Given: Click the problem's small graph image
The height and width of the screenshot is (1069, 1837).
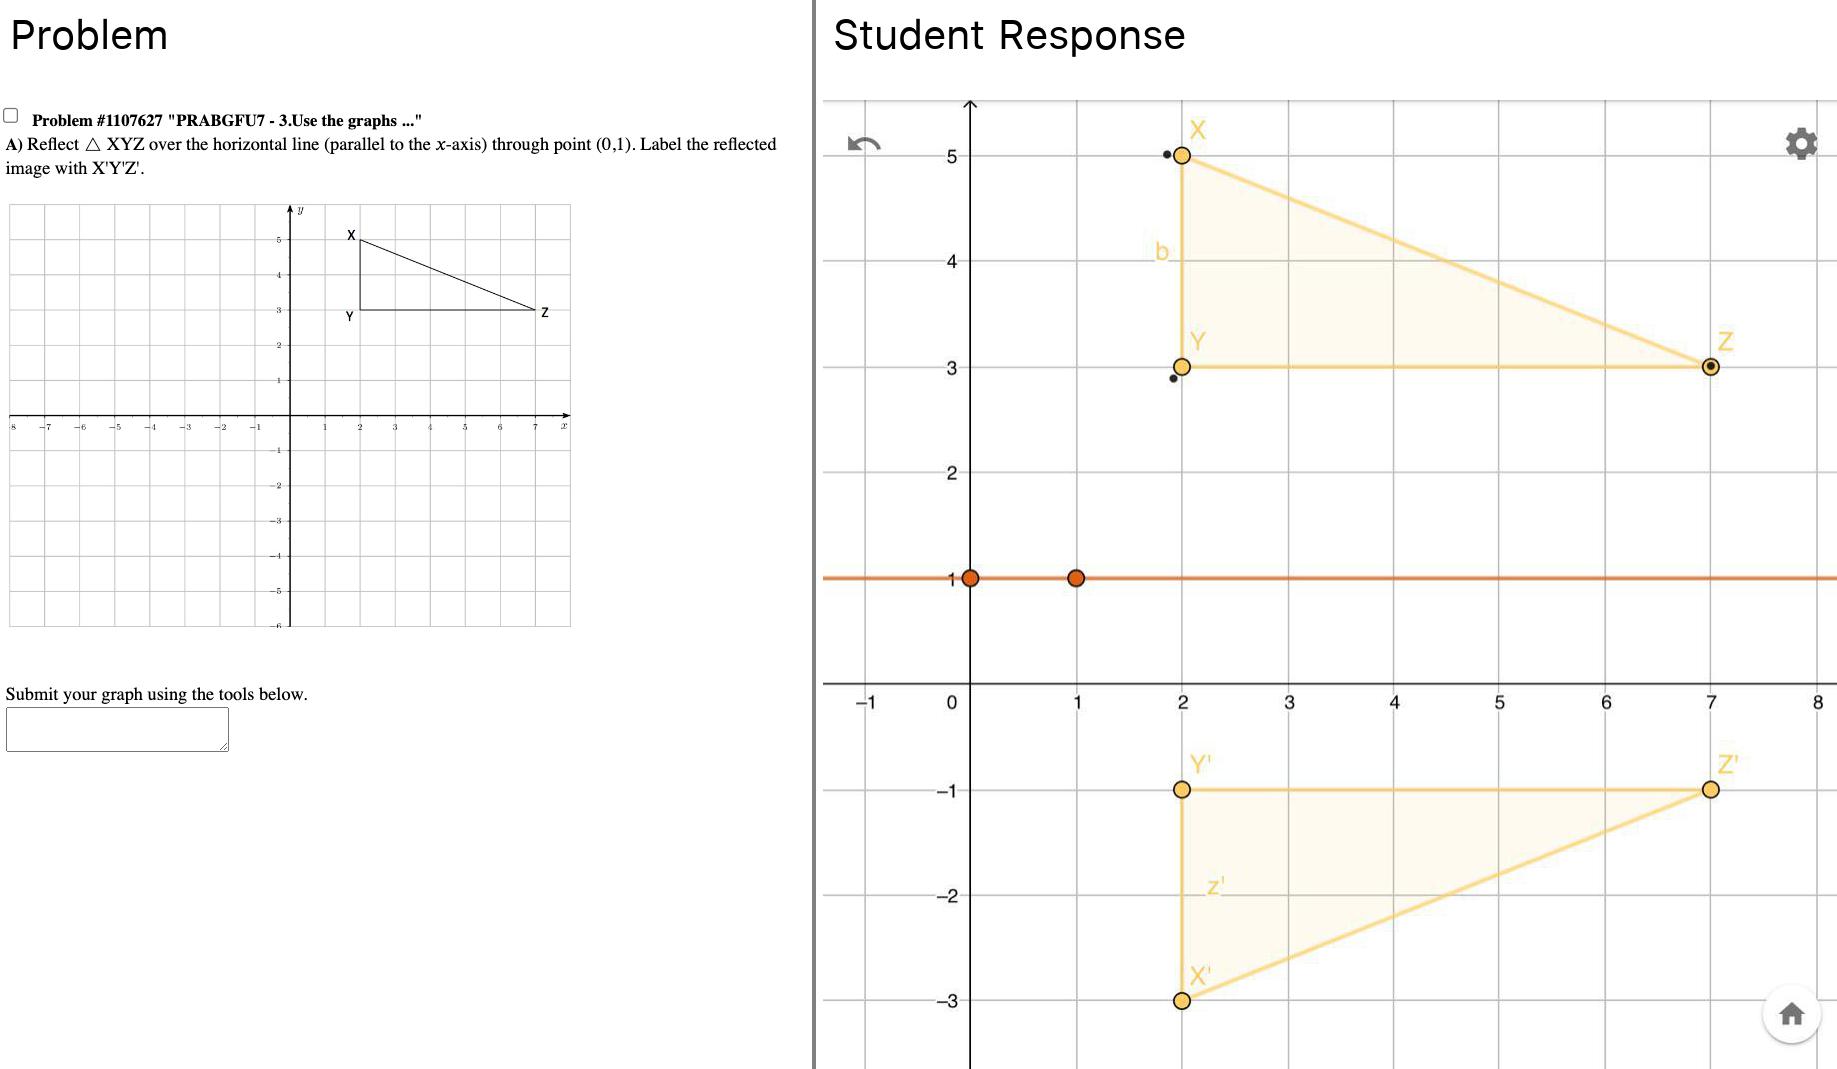Looking at the screenshot, I should [290, 415].
